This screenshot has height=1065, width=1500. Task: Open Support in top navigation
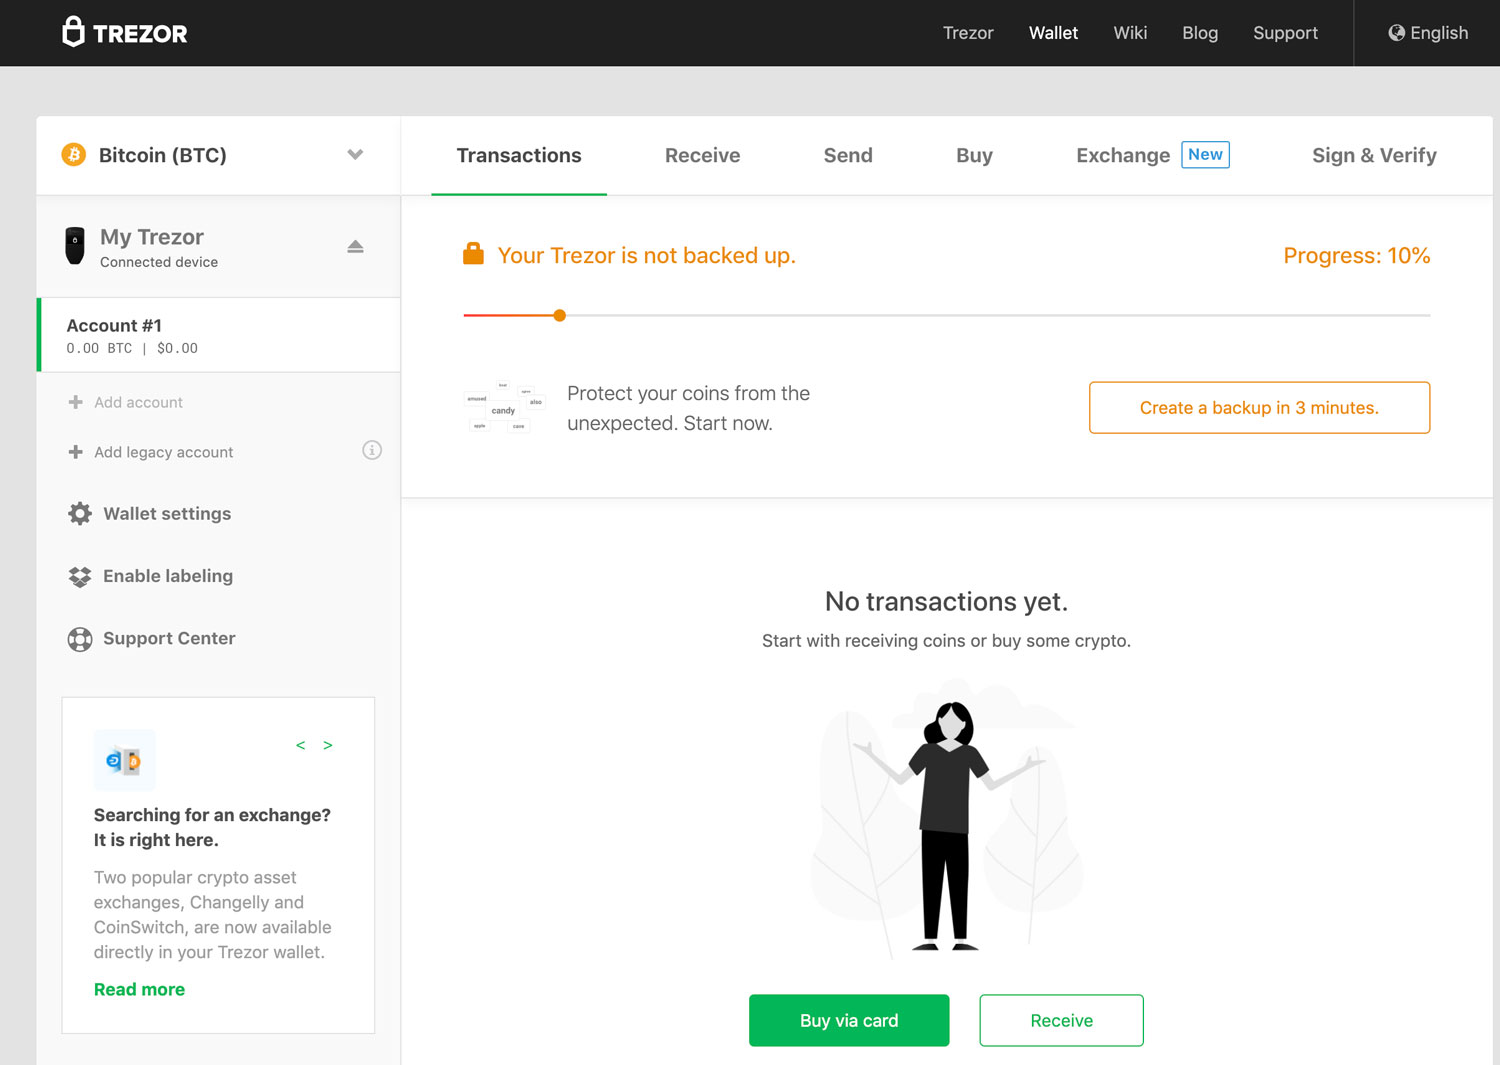1285,33
